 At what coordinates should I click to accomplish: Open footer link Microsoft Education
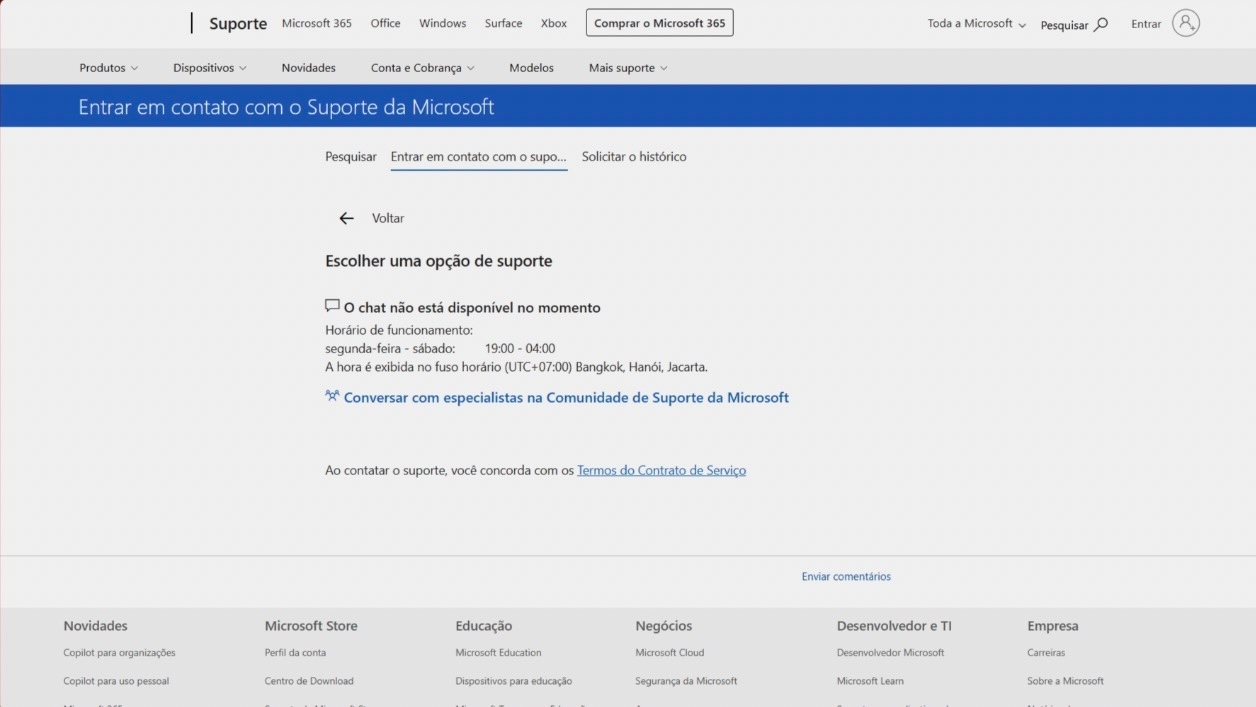coord(498,653)
